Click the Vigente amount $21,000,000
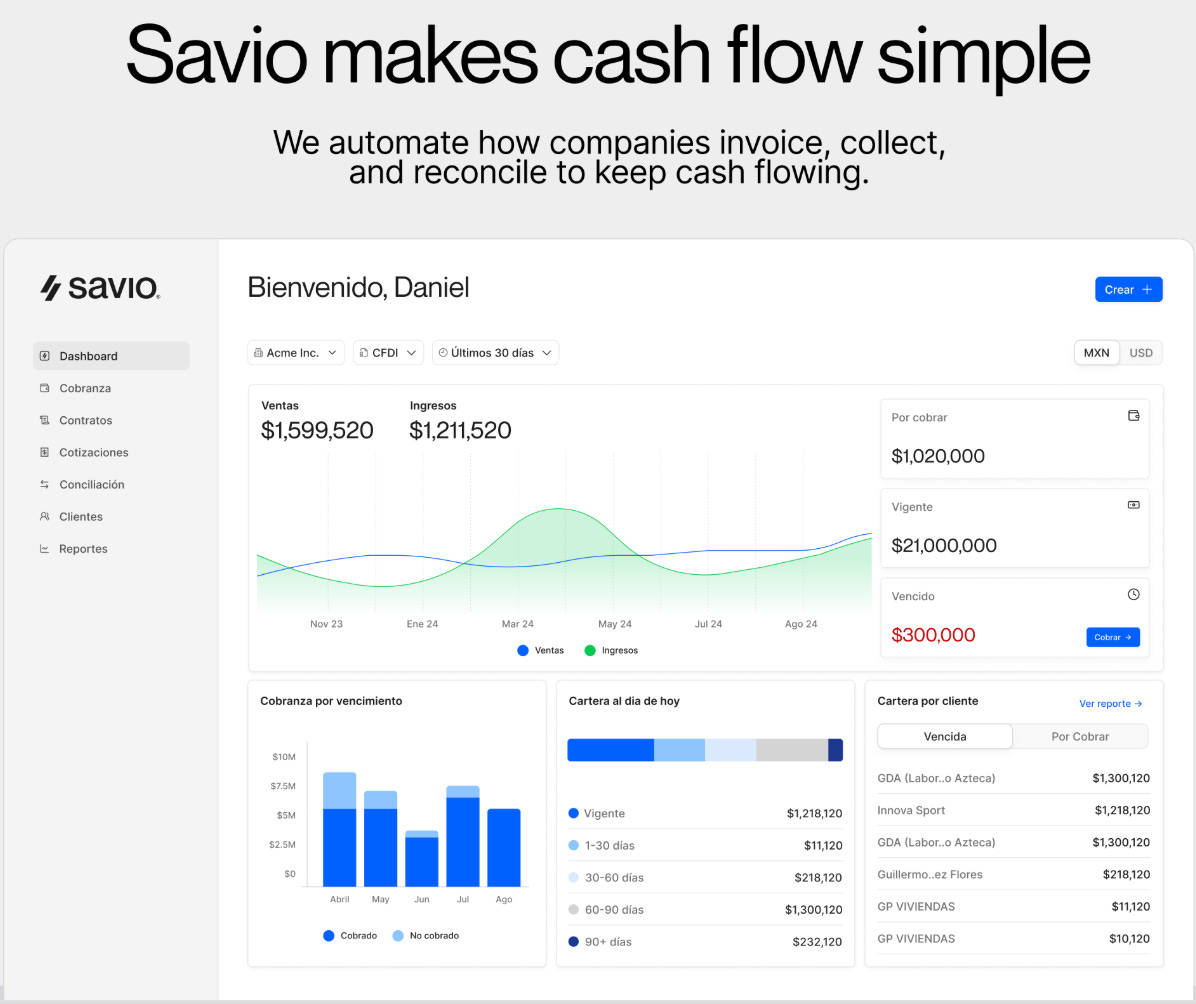The image size is (1196, 1004). tap(944, 545)
